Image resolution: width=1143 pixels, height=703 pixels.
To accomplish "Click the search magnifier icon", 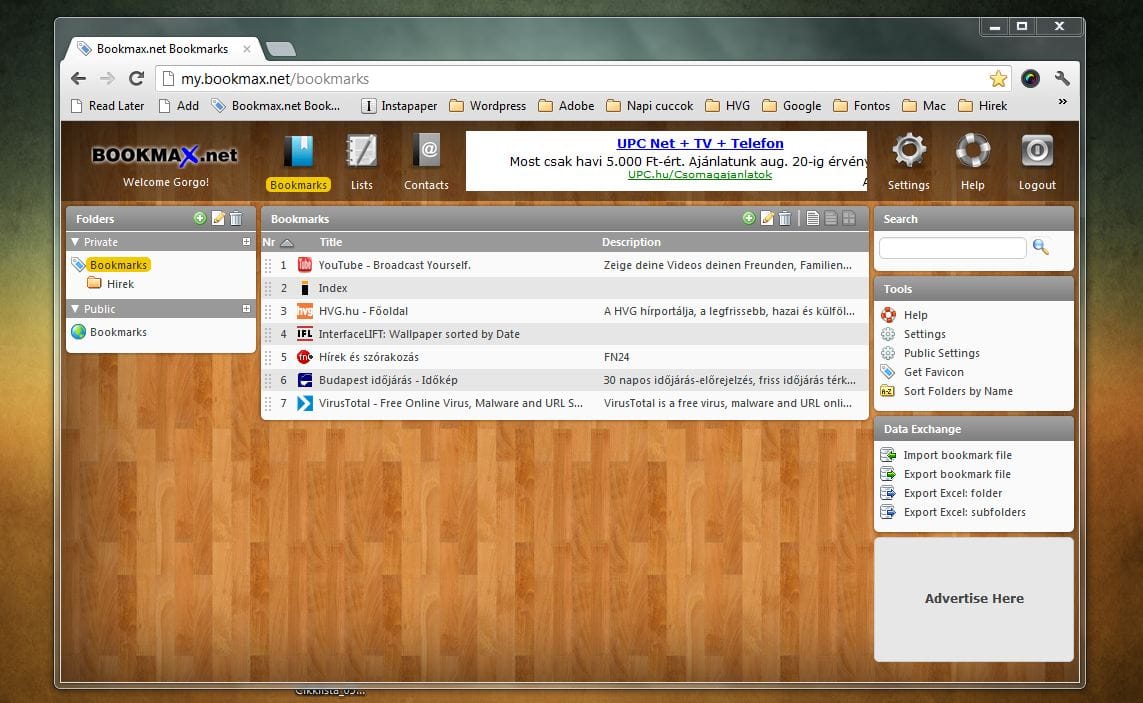I will 1041,247.
